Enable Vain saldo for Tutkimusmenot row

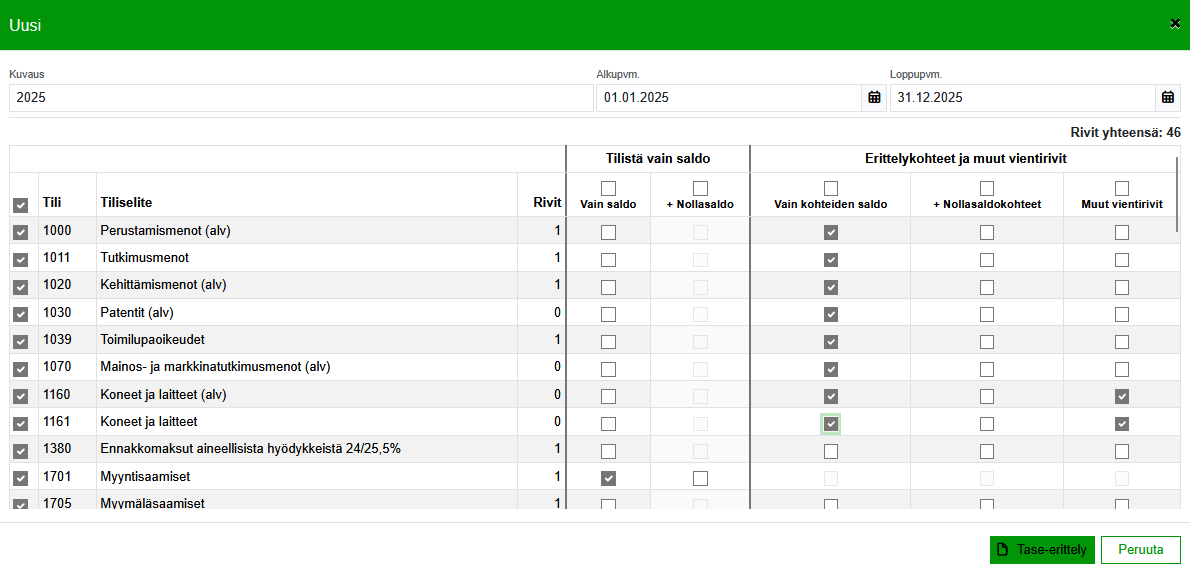(x=608, y=260)
